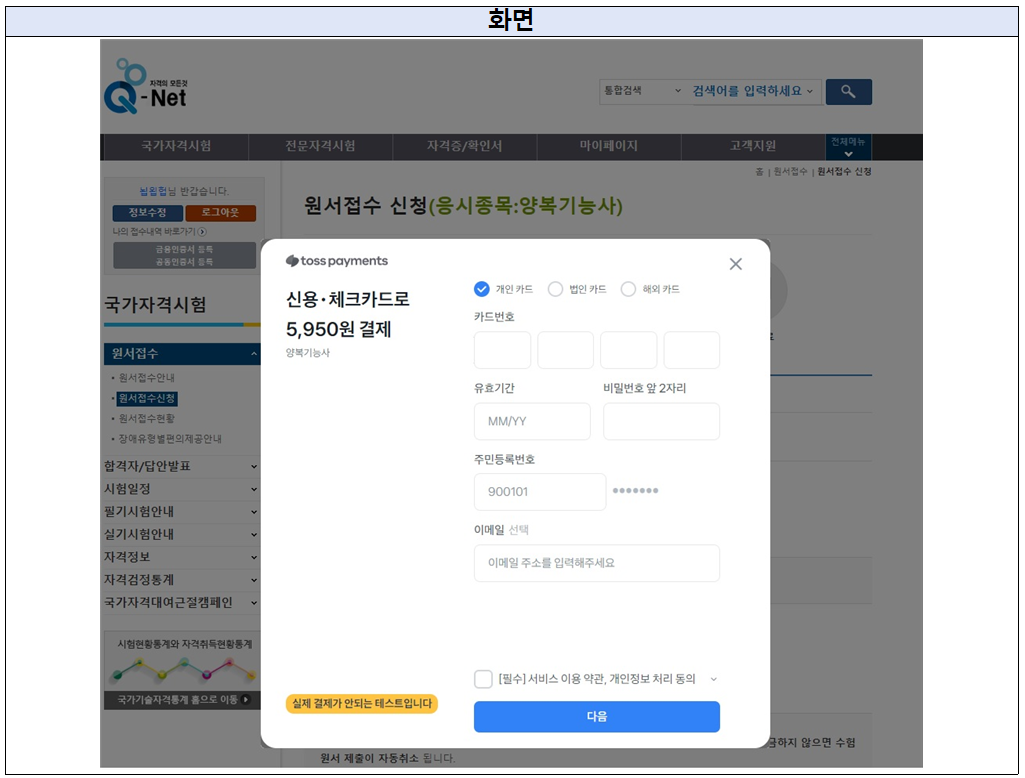Open 원서접수현황 sidebar link

[146, 418]
